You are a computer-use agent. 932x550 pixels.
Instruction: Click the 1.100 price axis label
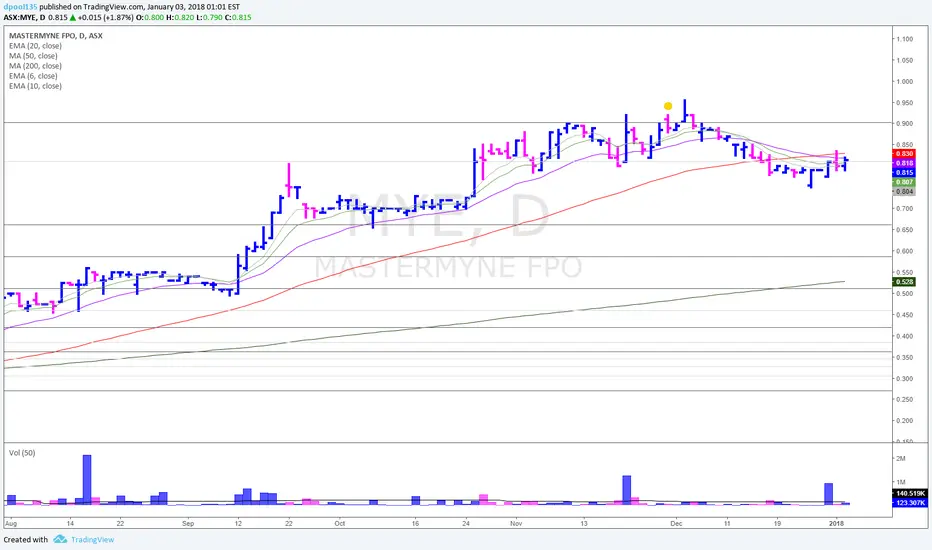905,39
